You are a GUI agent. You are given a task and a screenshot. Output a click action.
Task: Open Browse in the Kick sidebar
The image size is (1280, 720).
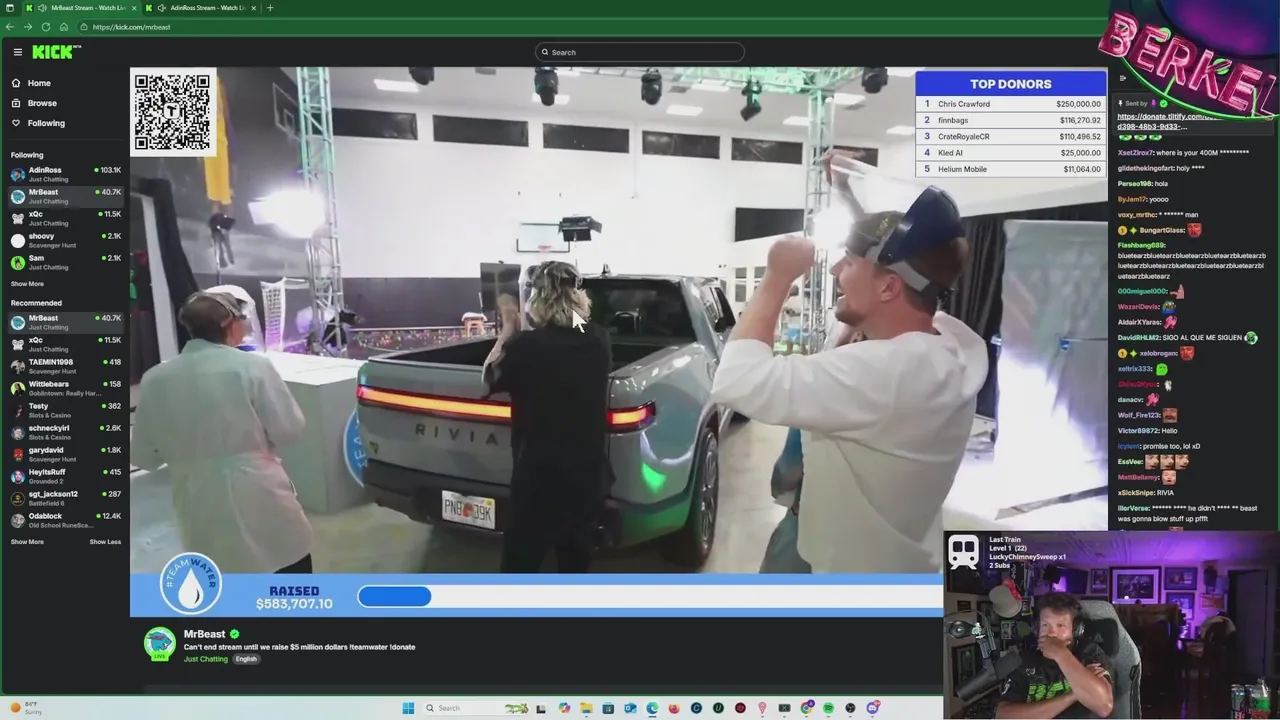(34, 103)
